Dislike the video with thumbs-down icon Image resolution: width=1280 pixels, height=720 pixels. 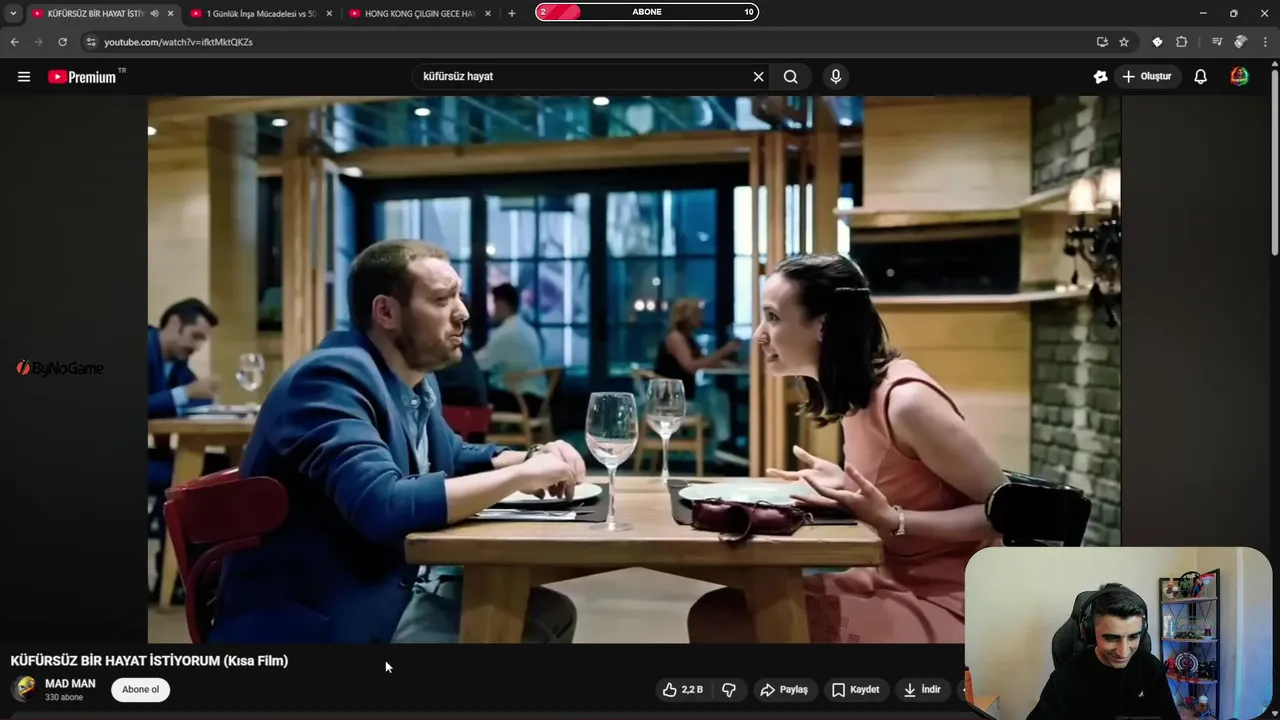point(729,689)
